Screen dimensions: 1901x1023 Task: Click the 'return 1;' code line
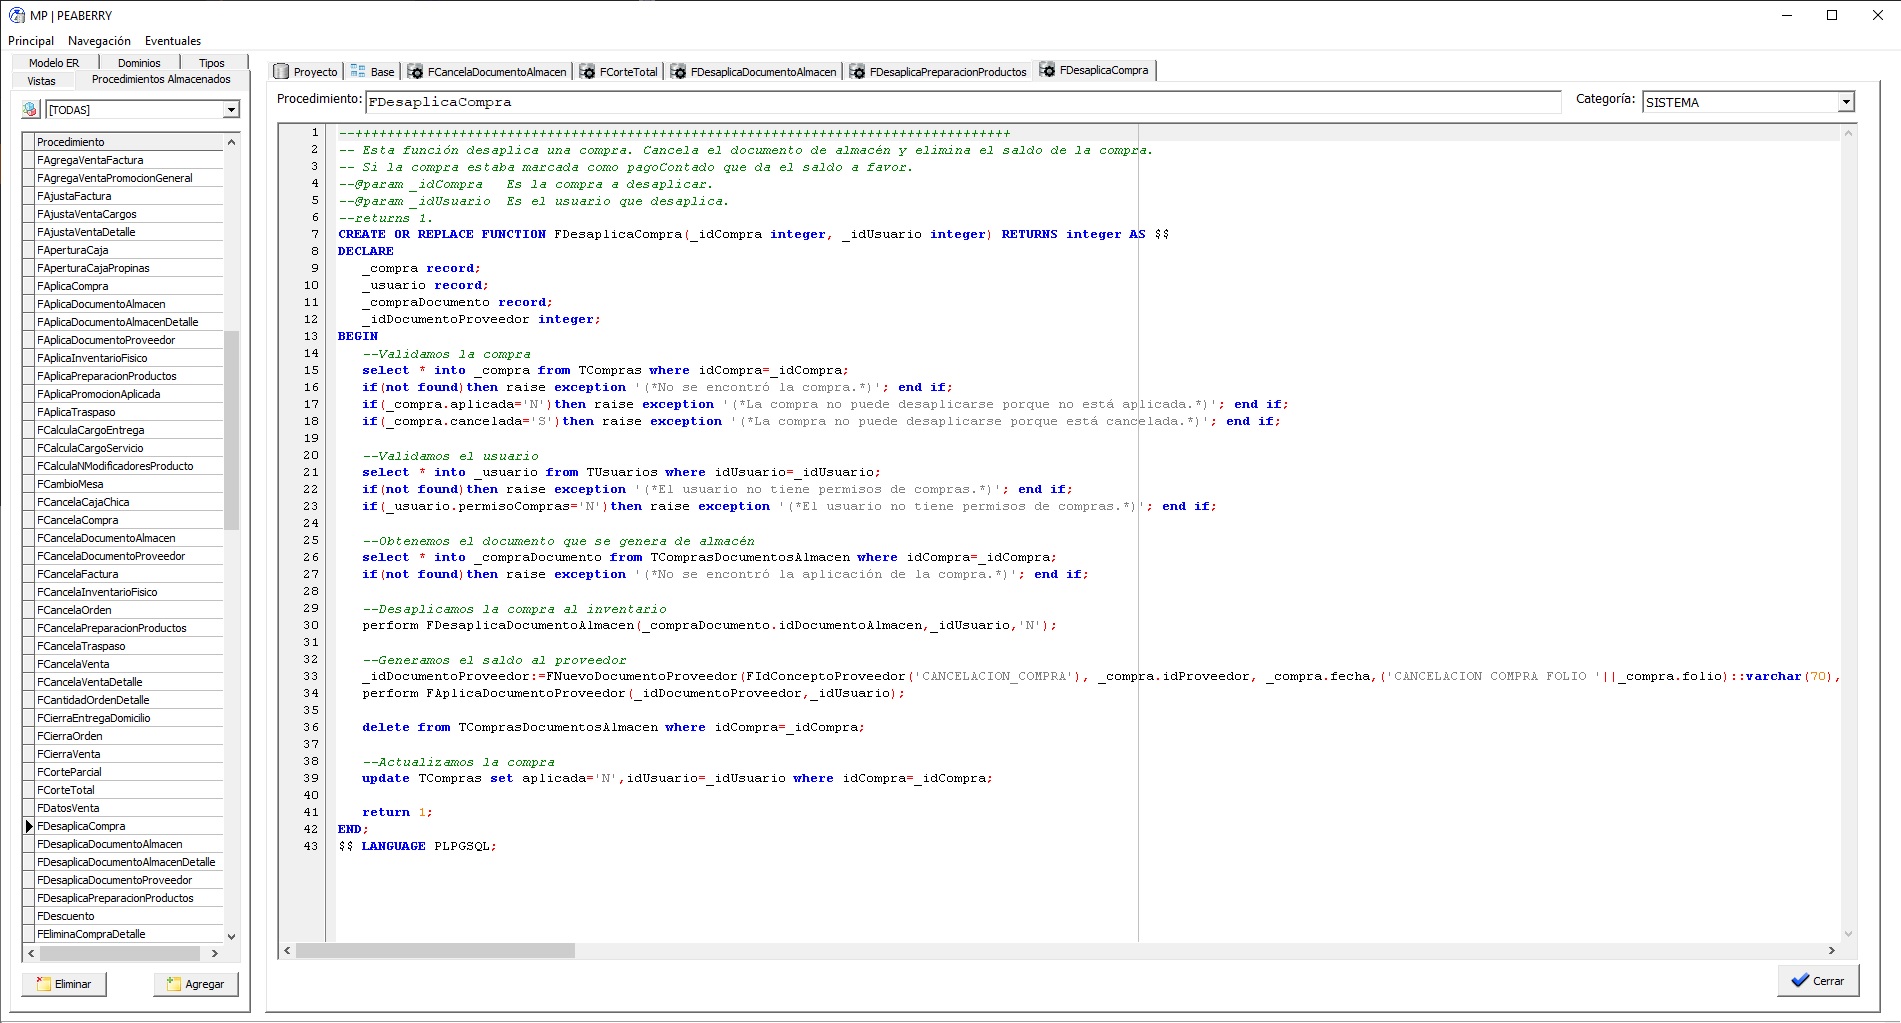pyautogui.click(x=397, y=813)
